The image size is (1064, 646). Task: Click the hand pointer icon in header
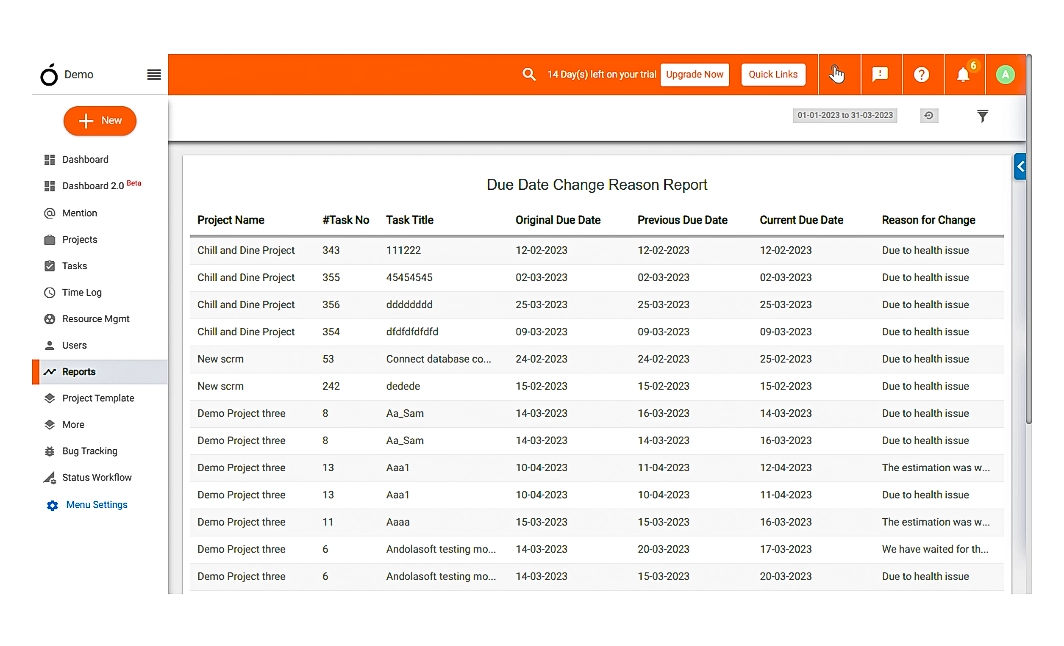pyautogui.click(x=837, y=75)
